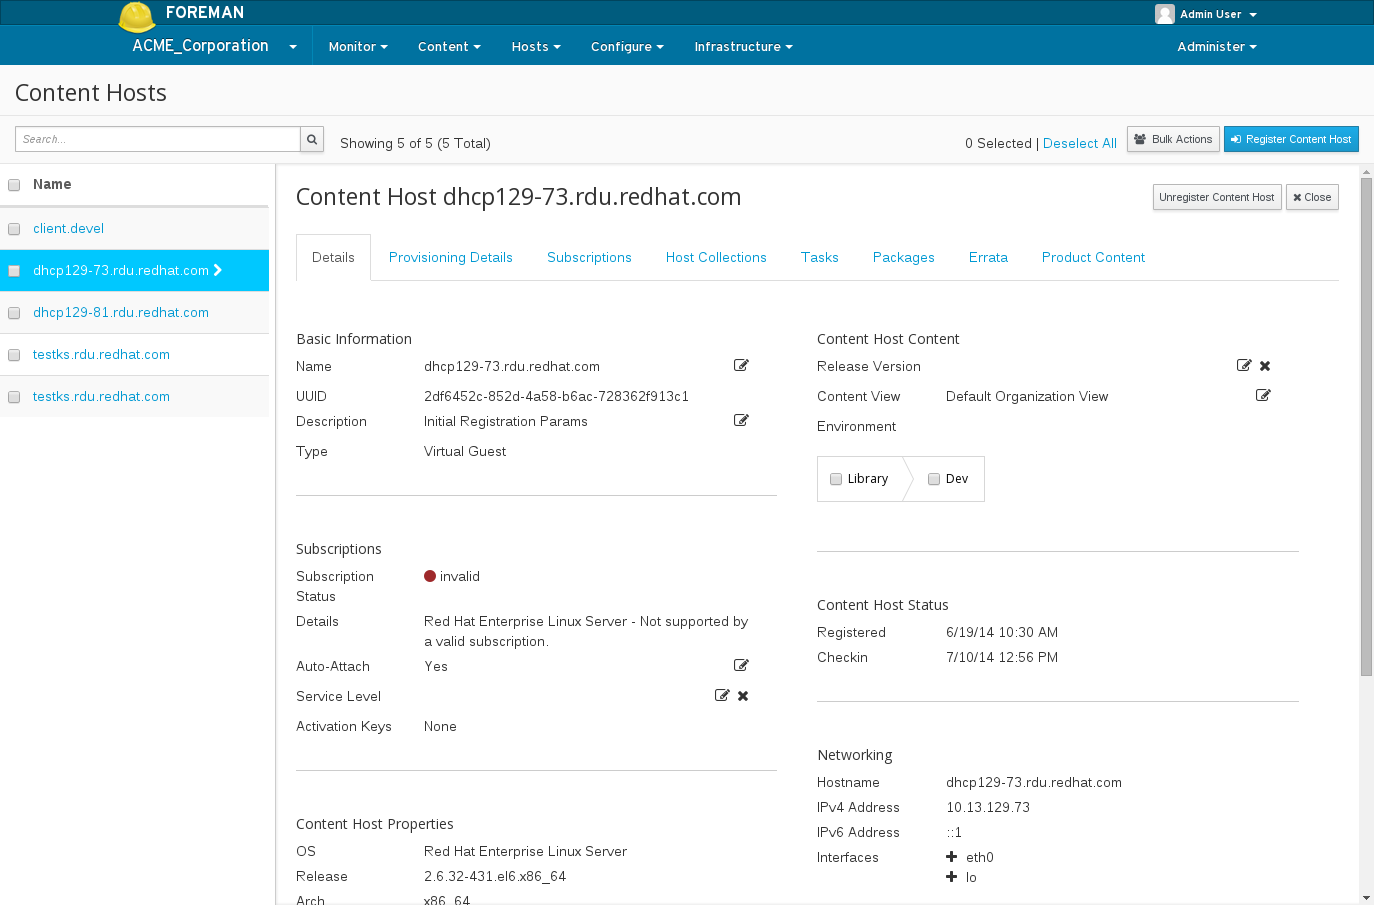The width and height of the screenshot is (1374, 905).
Task: Click the Foreman hard hat logo
Action: coord(137,16)
